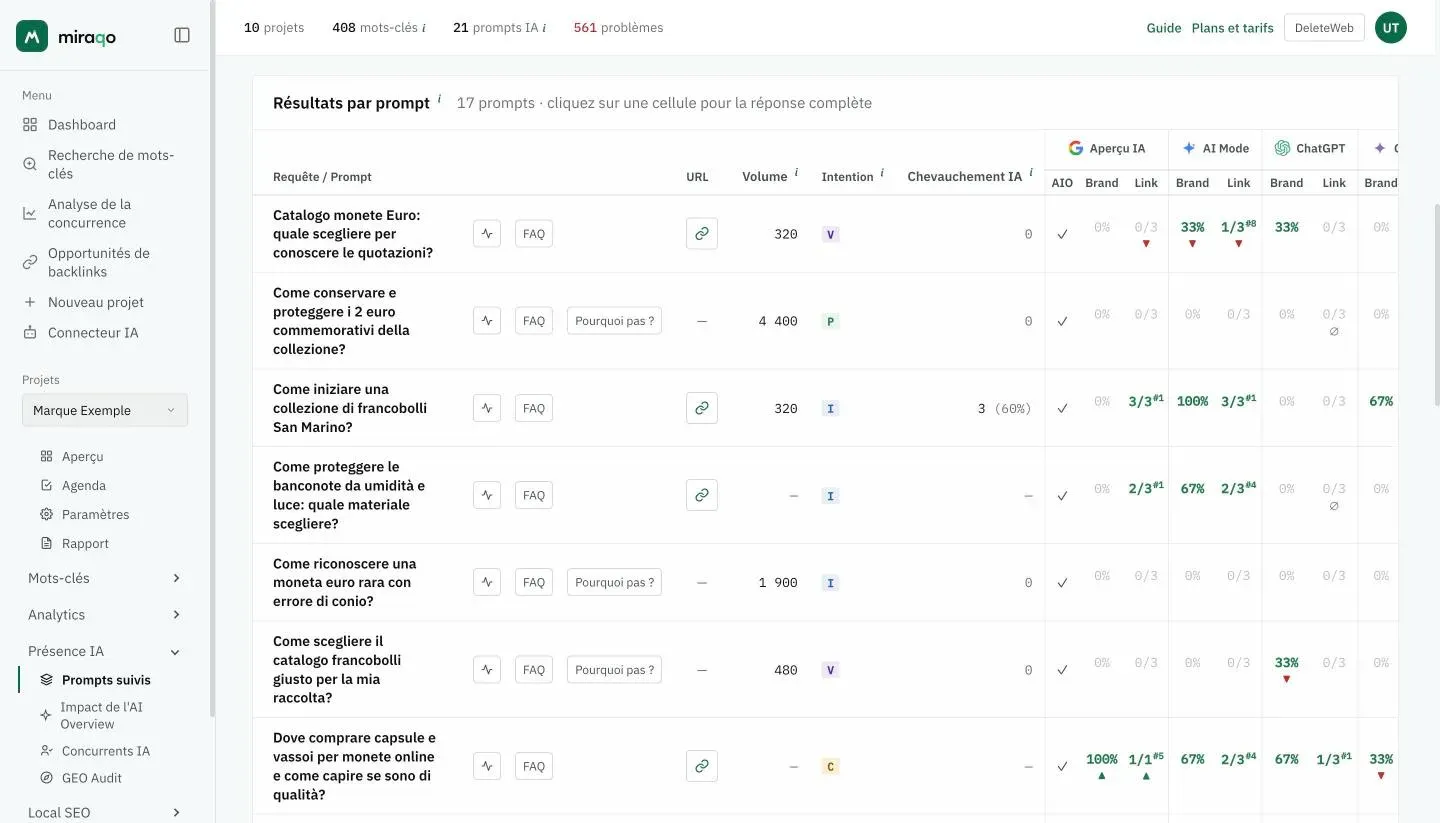Click the DeleteWeb button
This screenshot has width=1440, height=823.
coord(1324,28)
